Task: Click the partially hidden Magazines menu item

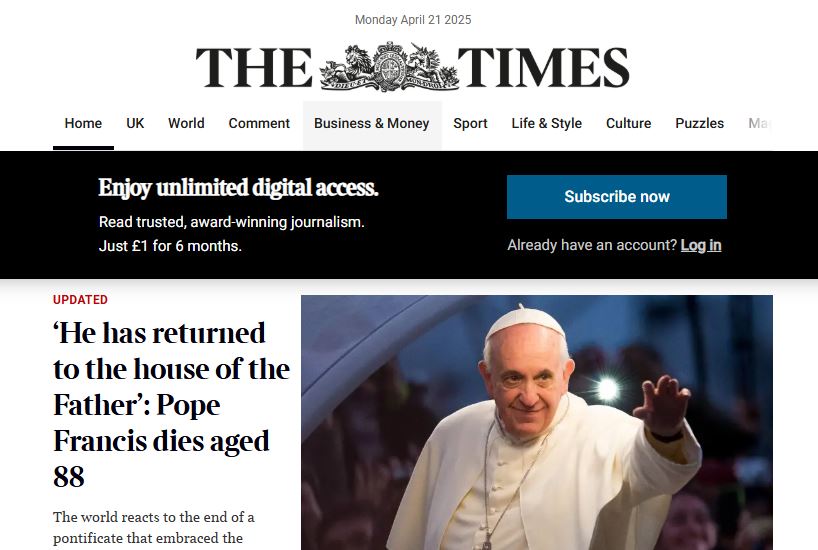Action: tap(759, 124)
